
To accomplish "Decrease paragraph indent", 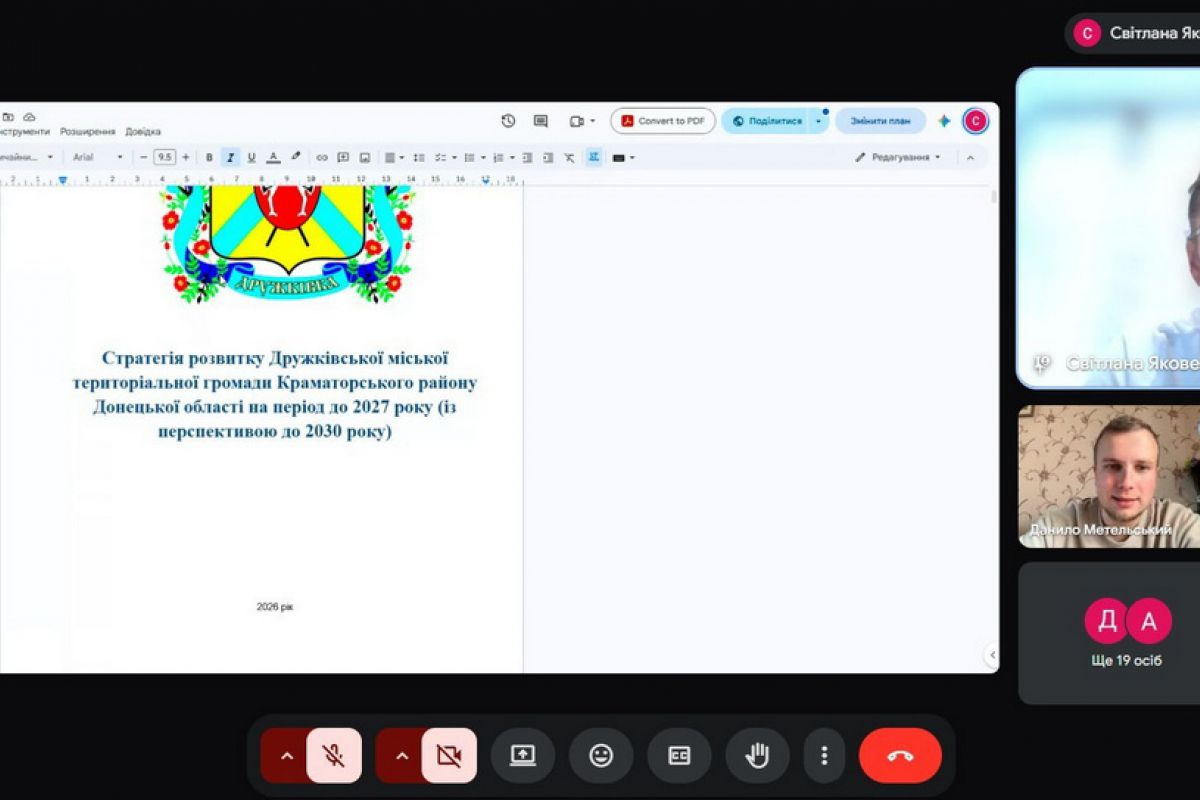I will point(527,157).
